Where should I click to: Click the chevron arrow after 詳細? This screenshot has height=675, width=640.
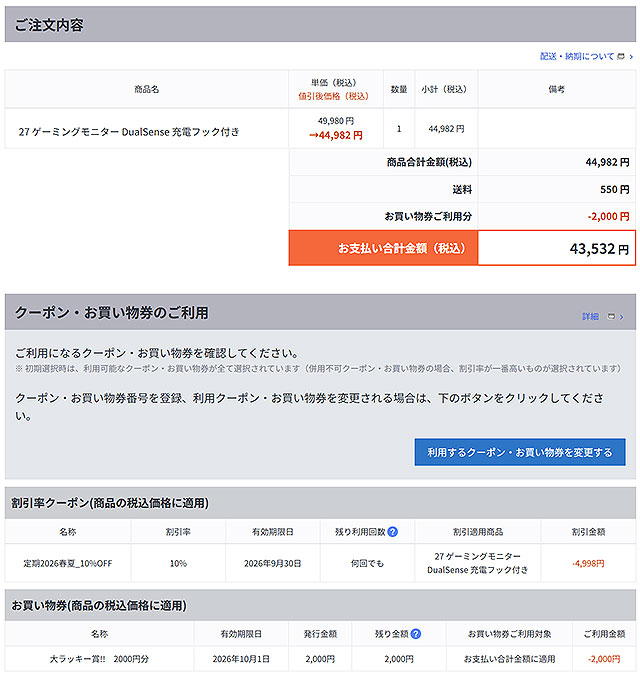pos(621,317)
